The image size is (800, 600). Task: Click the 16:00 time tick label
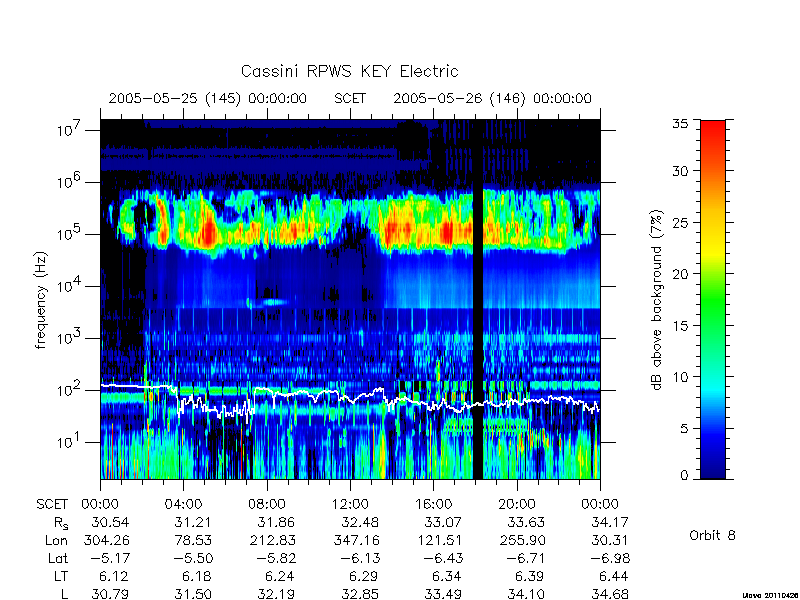point(433,505)
